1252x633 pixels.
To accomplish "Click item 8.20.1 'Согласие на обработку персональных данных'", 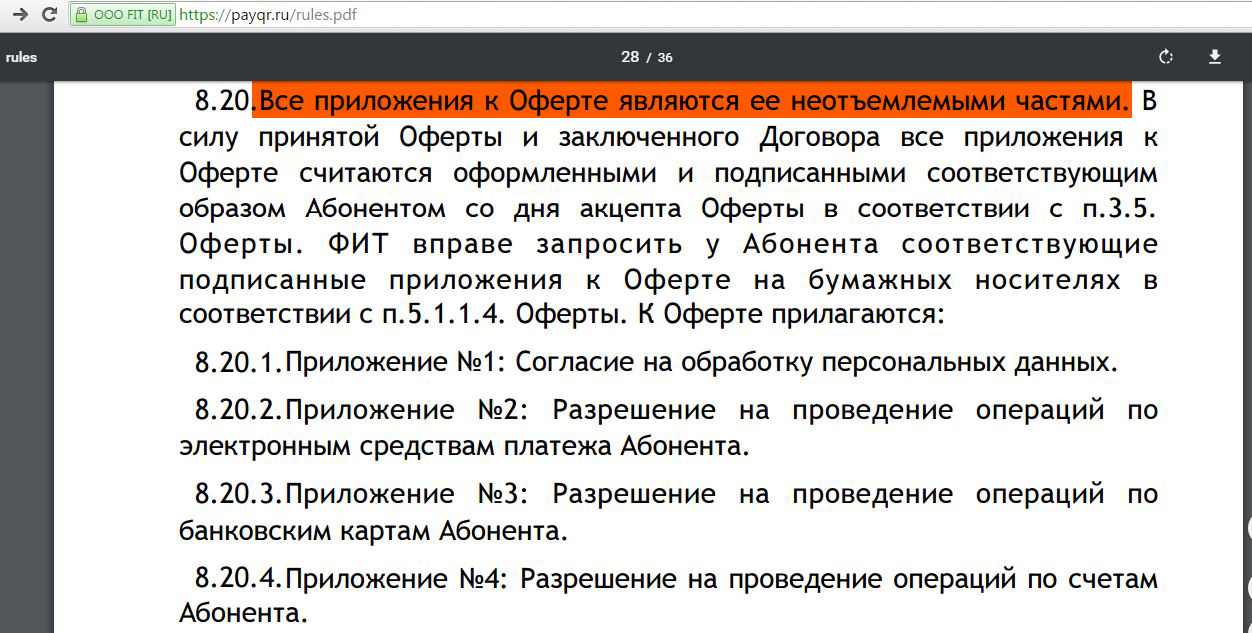I will tap(656, 362).
